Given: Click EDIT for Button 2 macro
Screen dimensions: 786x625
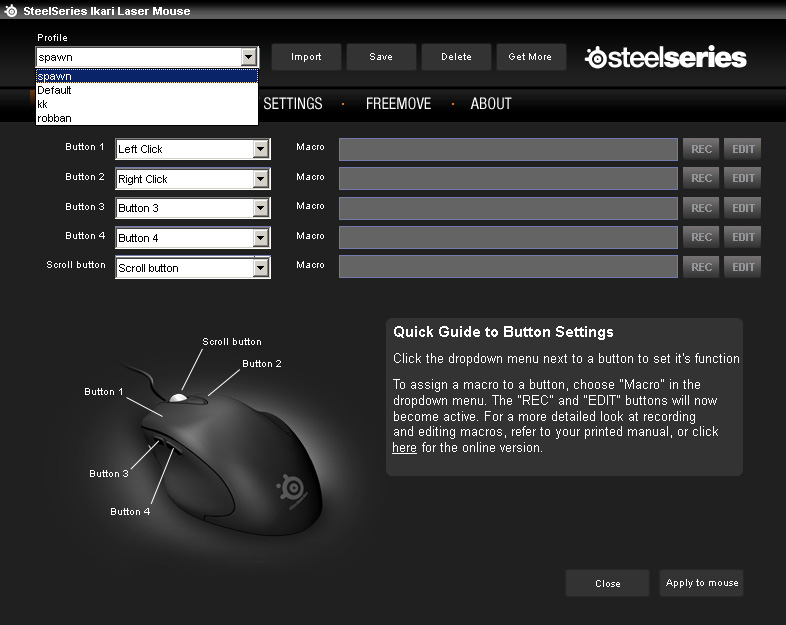Looking at the screenshot, I should 743,178.
